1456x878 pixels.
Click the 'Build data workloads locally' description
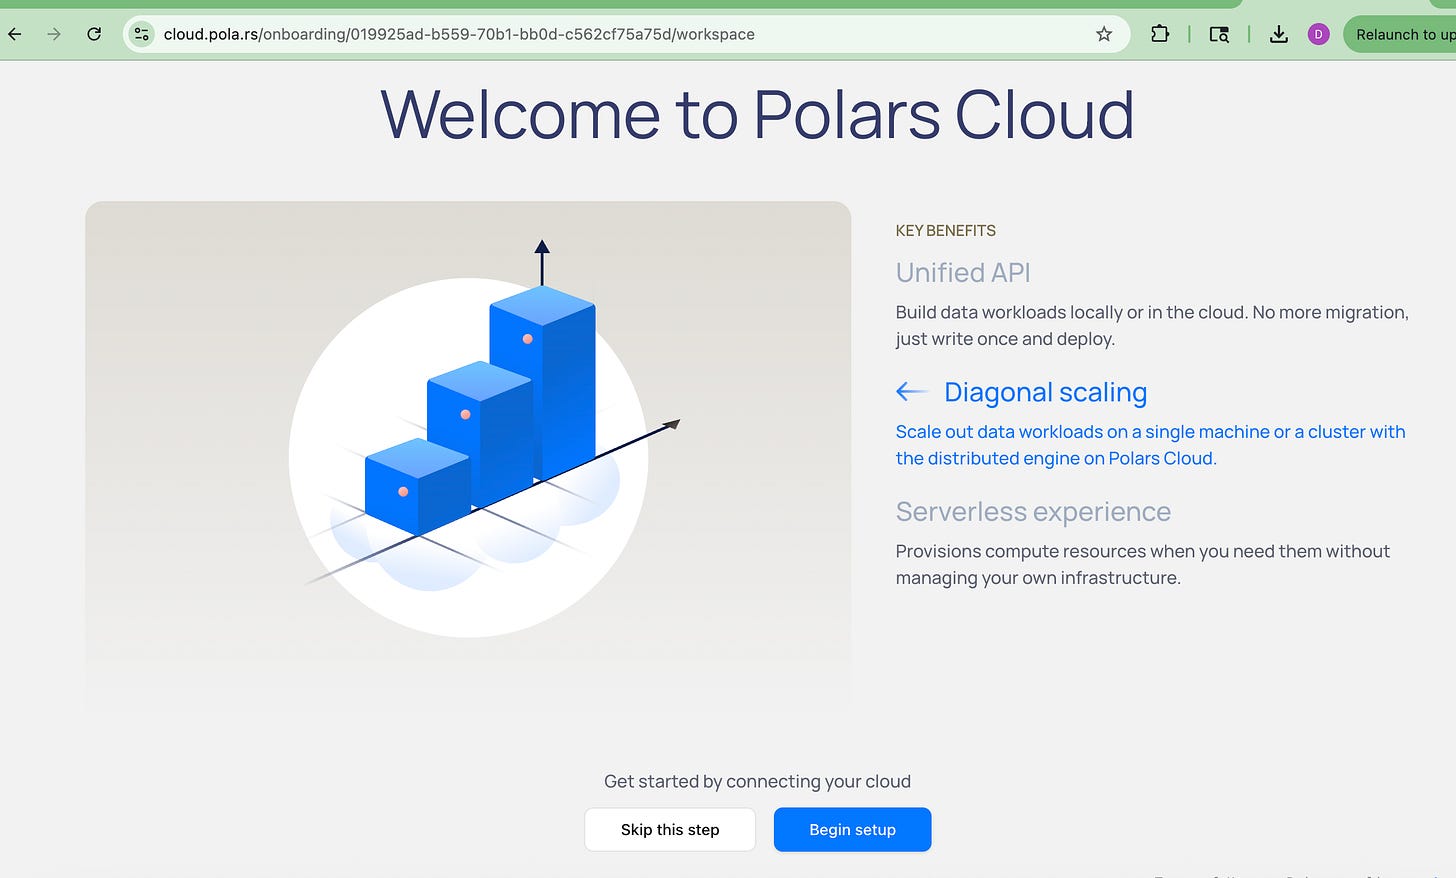(x=1152, y=326)
